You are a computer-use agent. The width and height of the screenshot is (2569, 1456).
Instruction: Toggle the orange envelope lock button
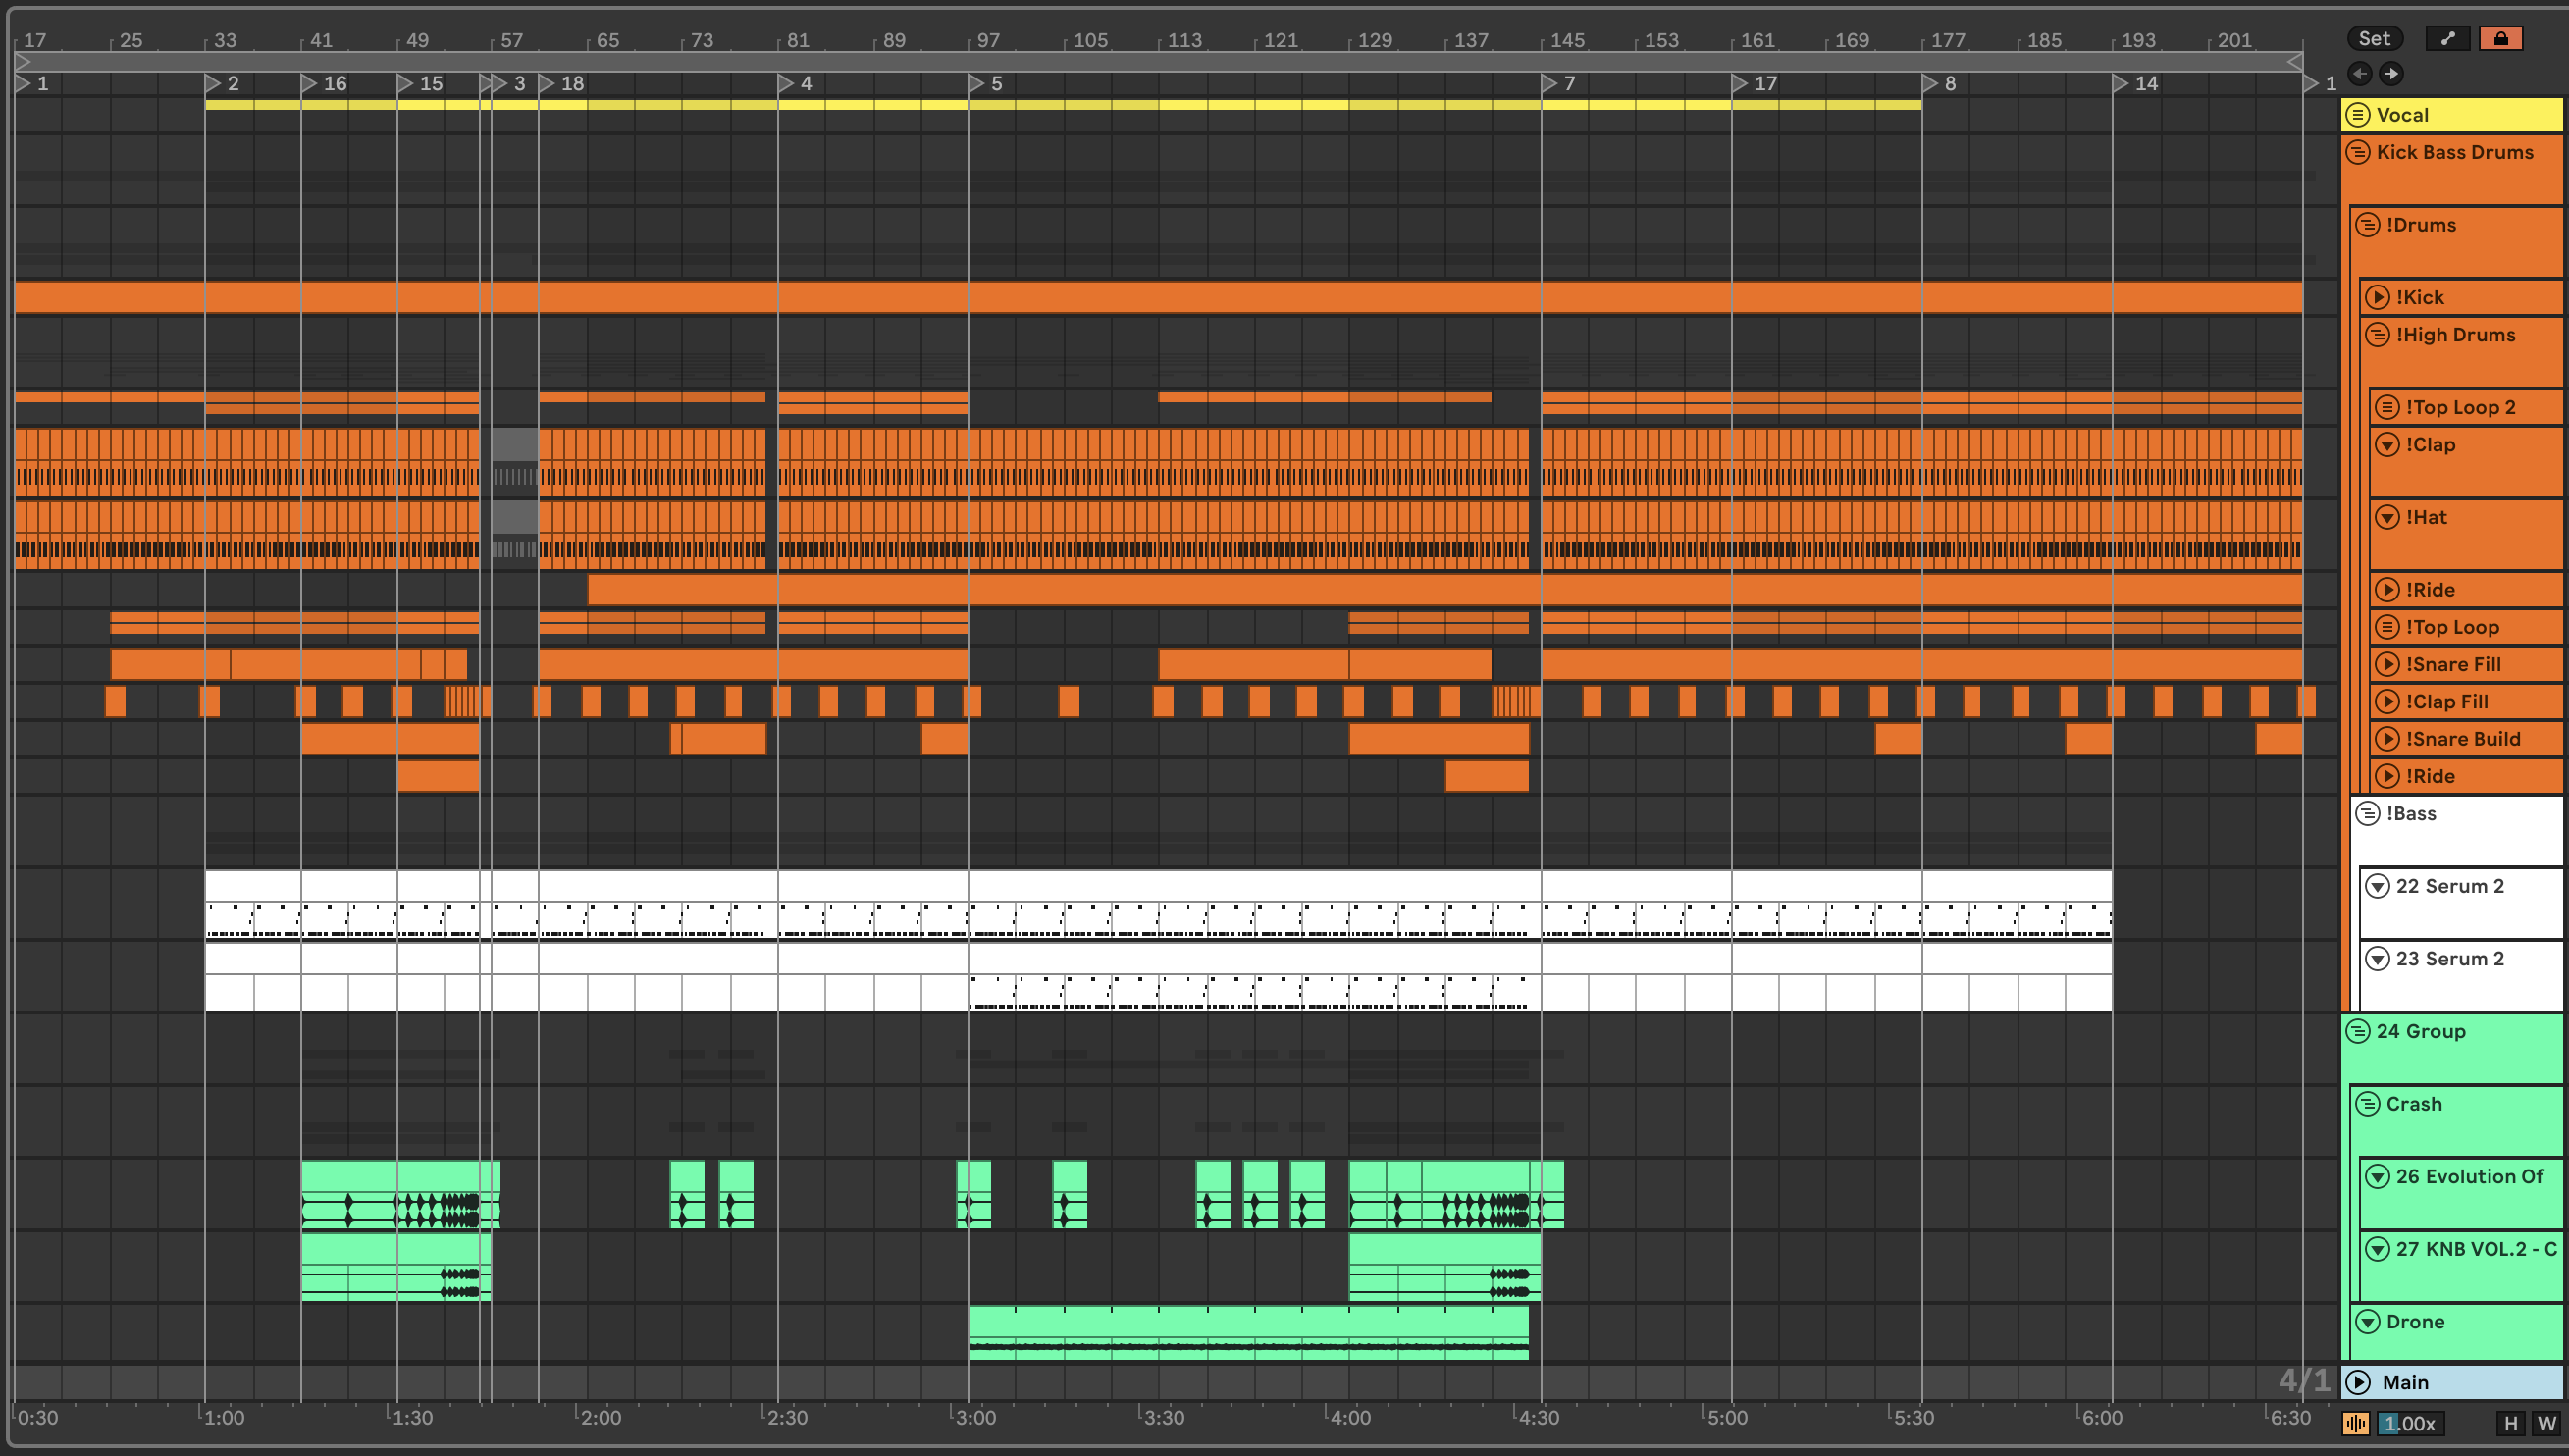2500,38
